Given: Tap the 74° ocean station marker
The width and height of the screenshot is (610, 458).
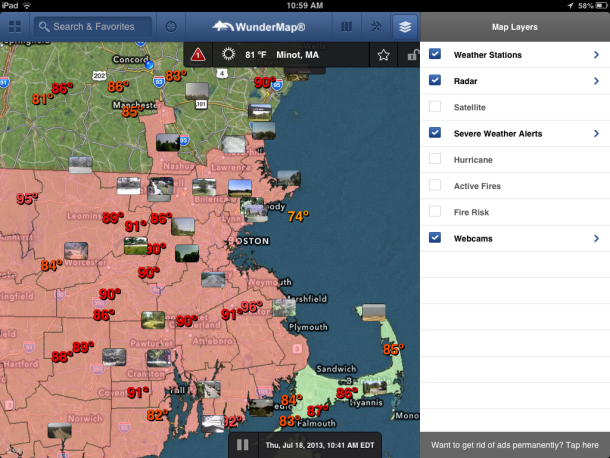Looking at the screenshot, I should 298,216.
